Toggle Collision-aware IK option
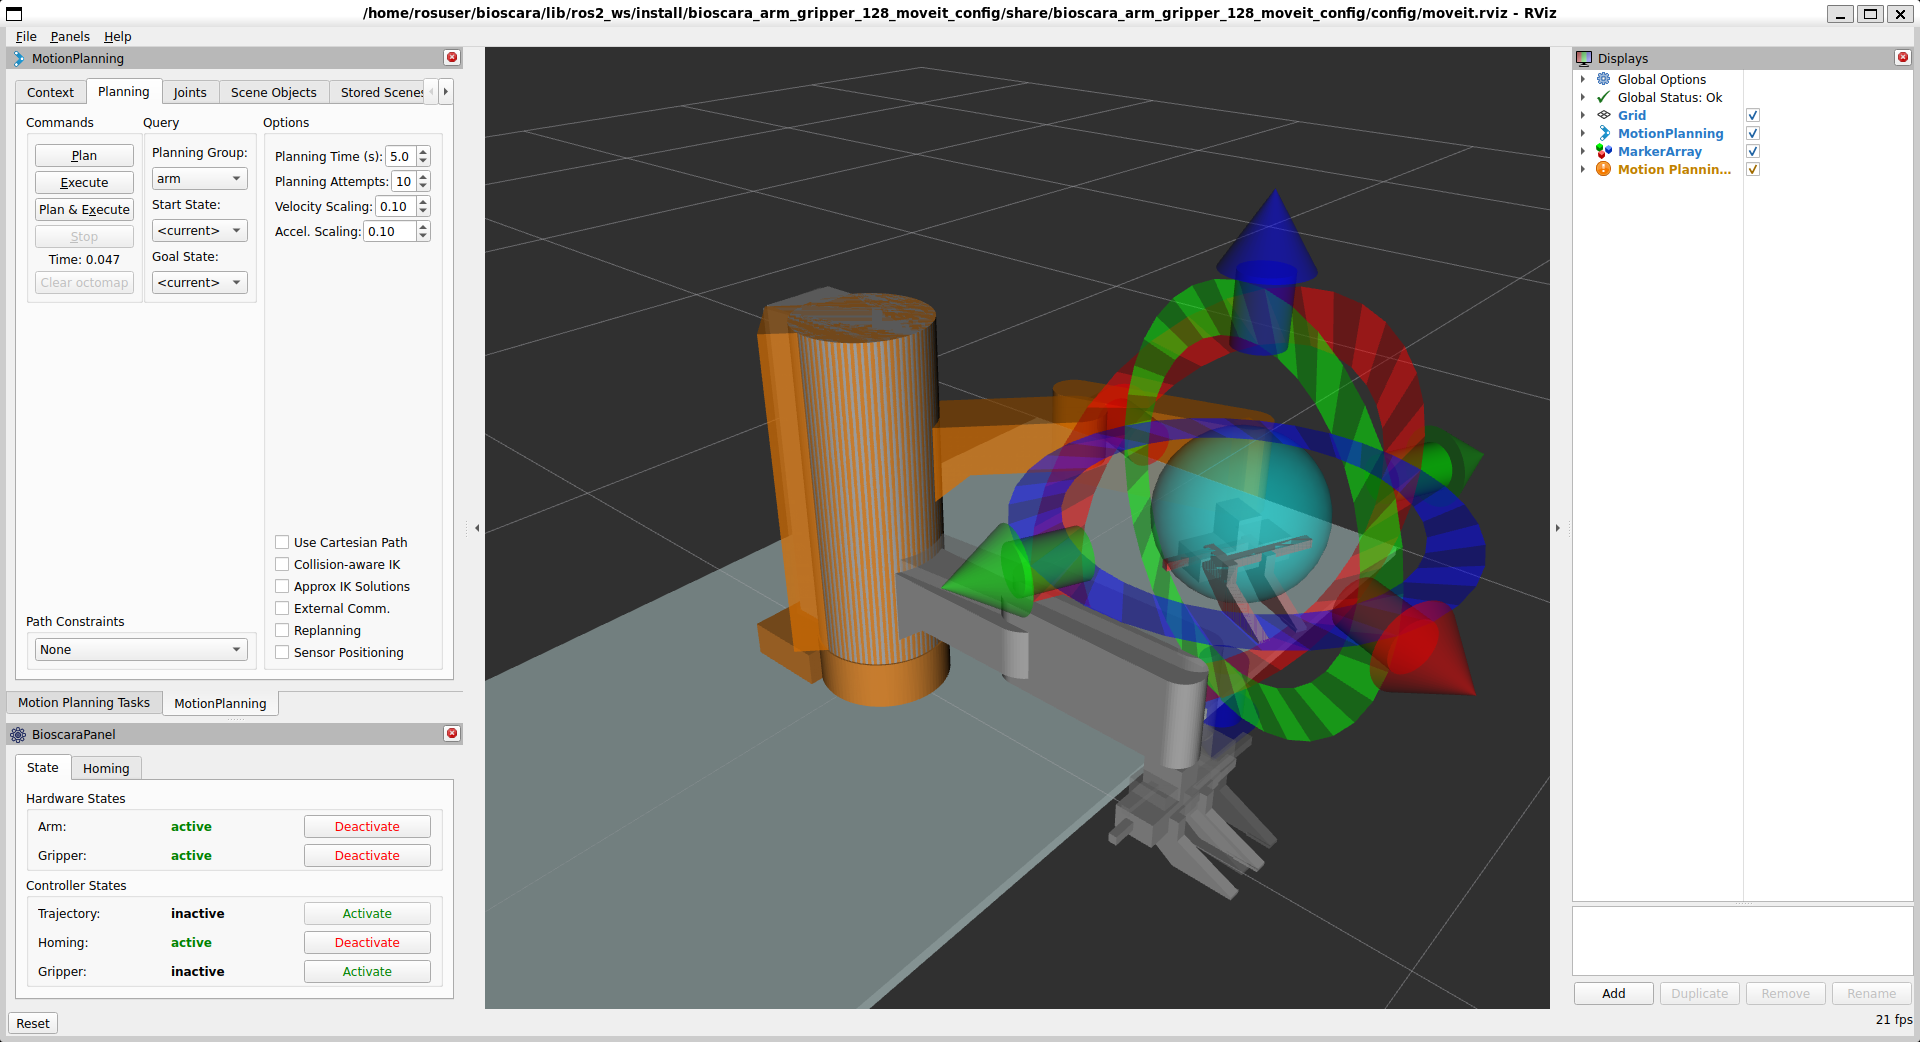This screenshot has height=1042, width=1920. [x=282, y=564]
